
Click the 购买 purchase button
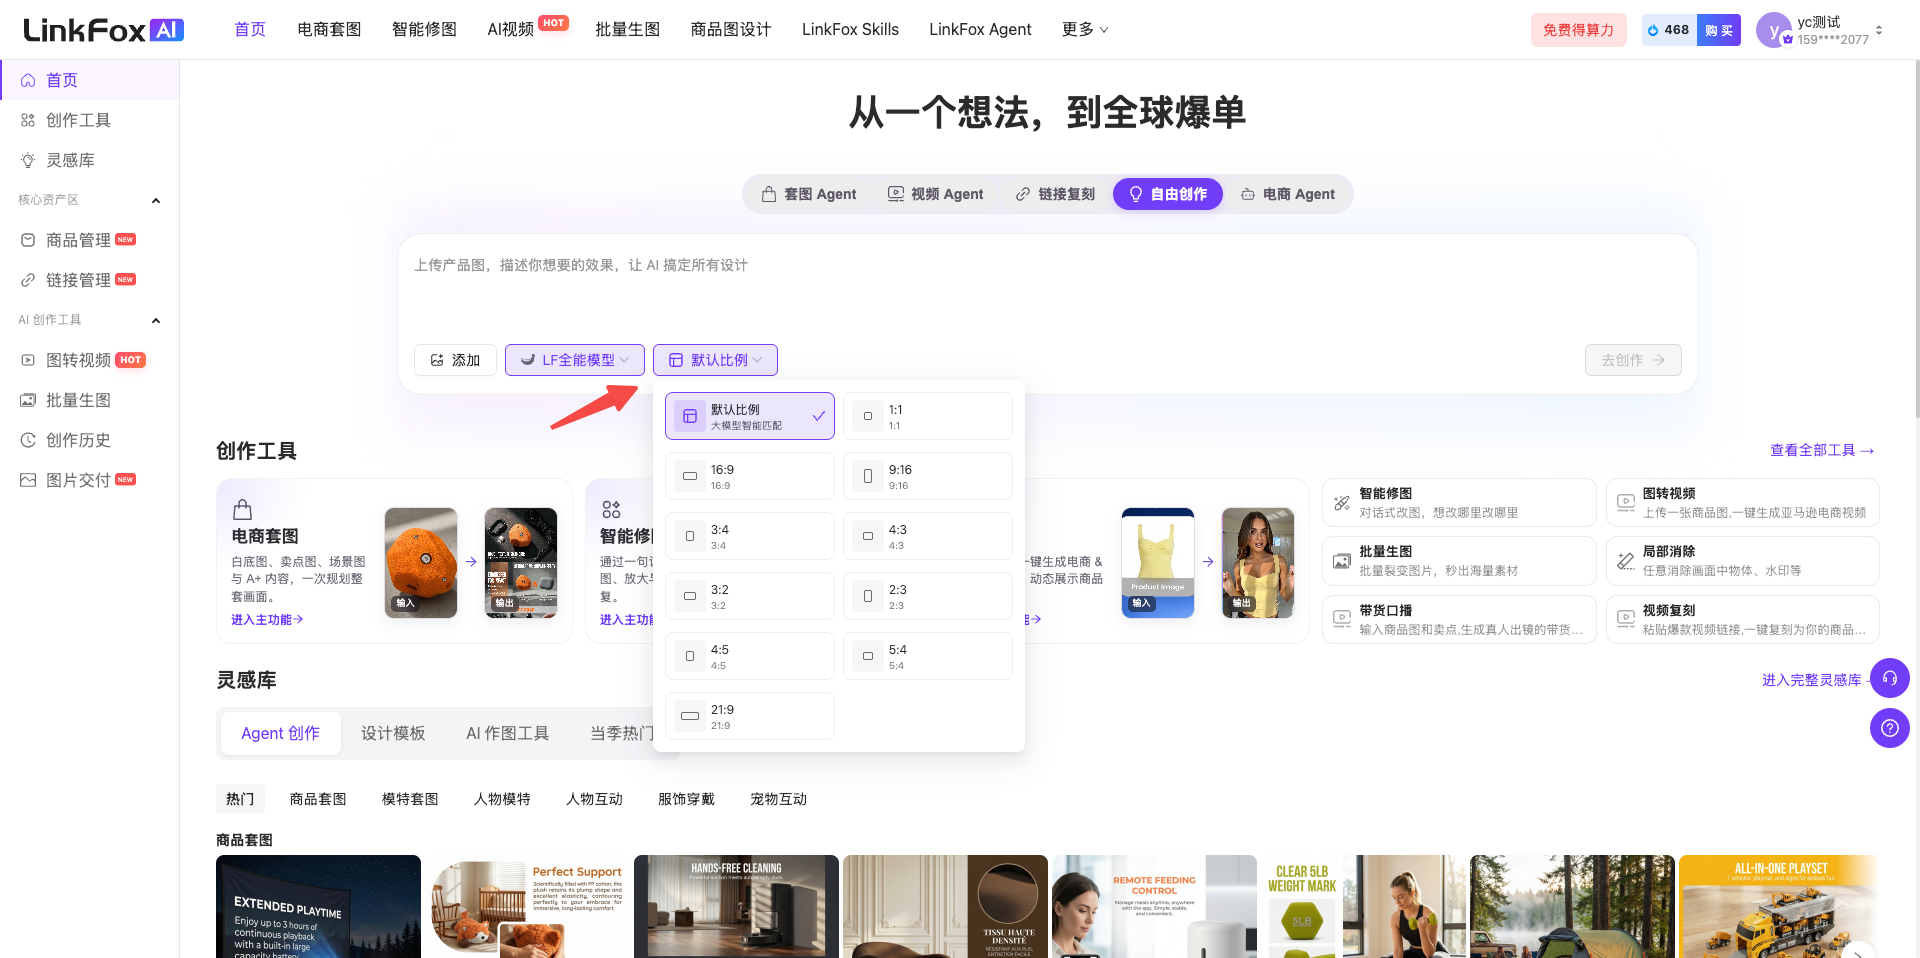1719,30
